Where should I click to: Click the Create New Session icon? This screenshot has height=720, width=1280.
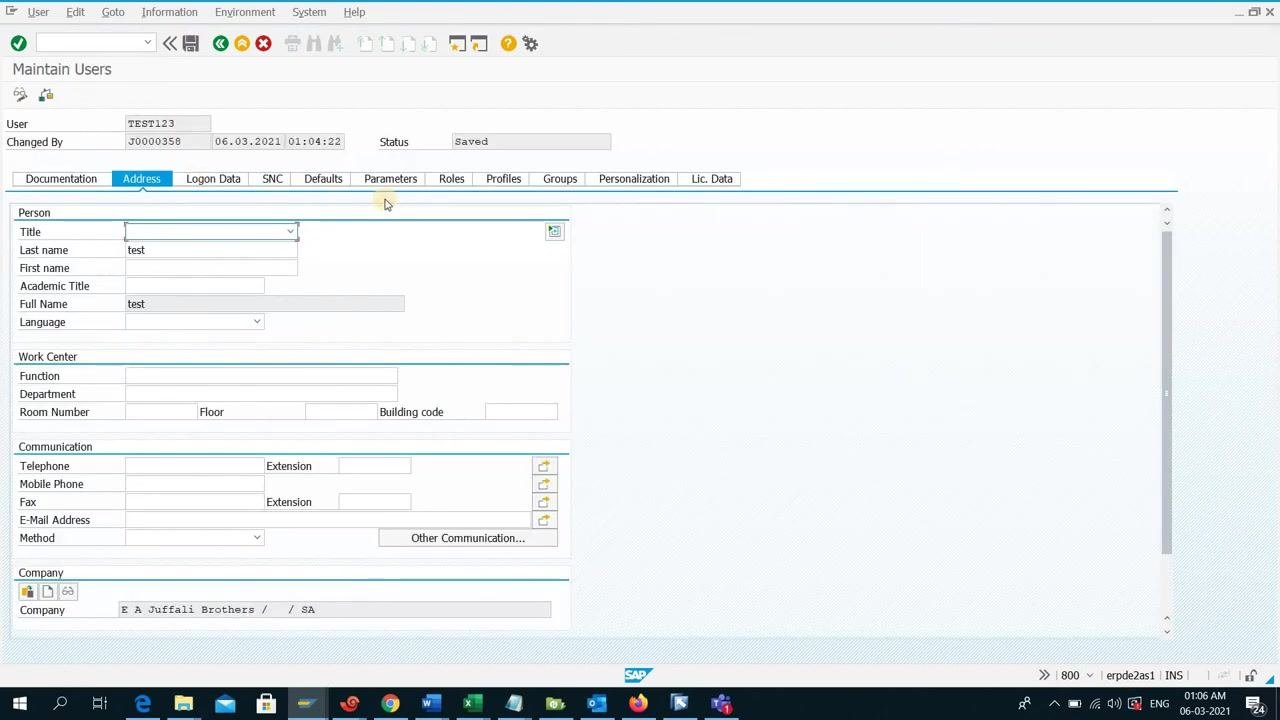pyautogui.click(x=457, y=43)
